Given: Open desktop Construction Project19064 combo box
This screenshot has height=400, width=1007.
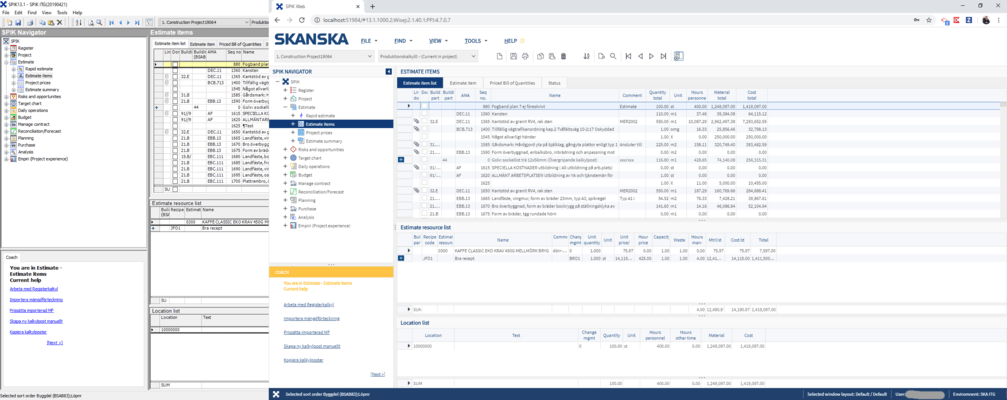Looking at the screenshot, I should click(x=203, y=22).
